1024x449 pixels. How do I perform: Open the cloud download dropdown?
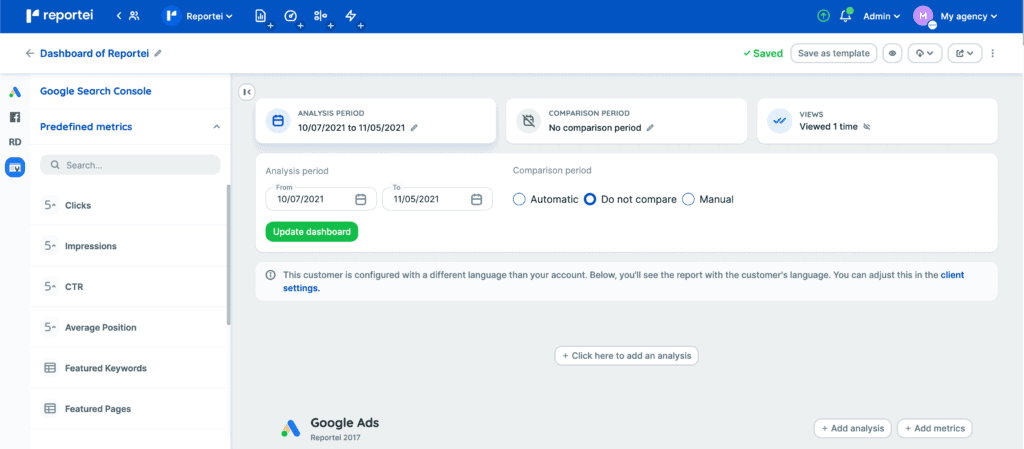[x=925, y=53]
